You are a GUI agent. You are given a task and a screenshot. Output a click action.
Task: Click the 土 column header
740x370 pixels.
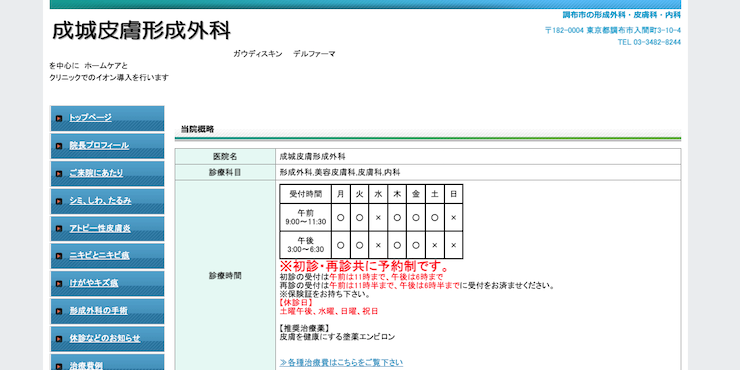coord(435,194)
